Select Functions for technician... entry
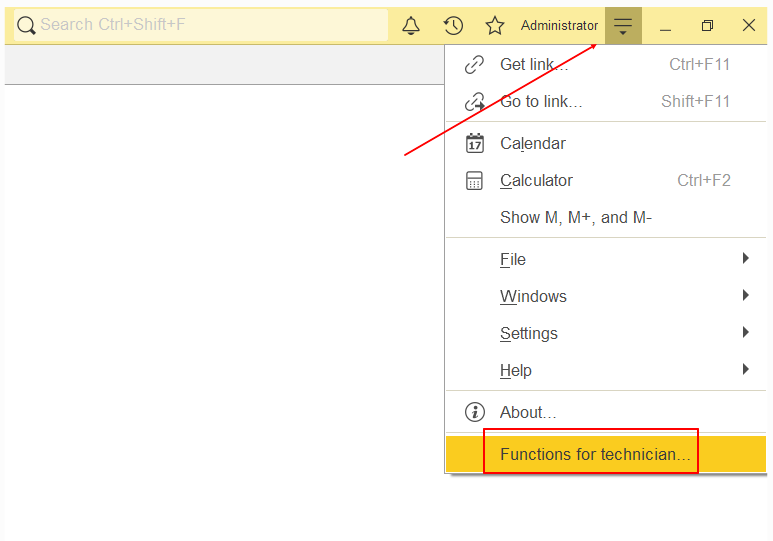The width and height of the screenshot is (773, 541). [x=606, y=454]
